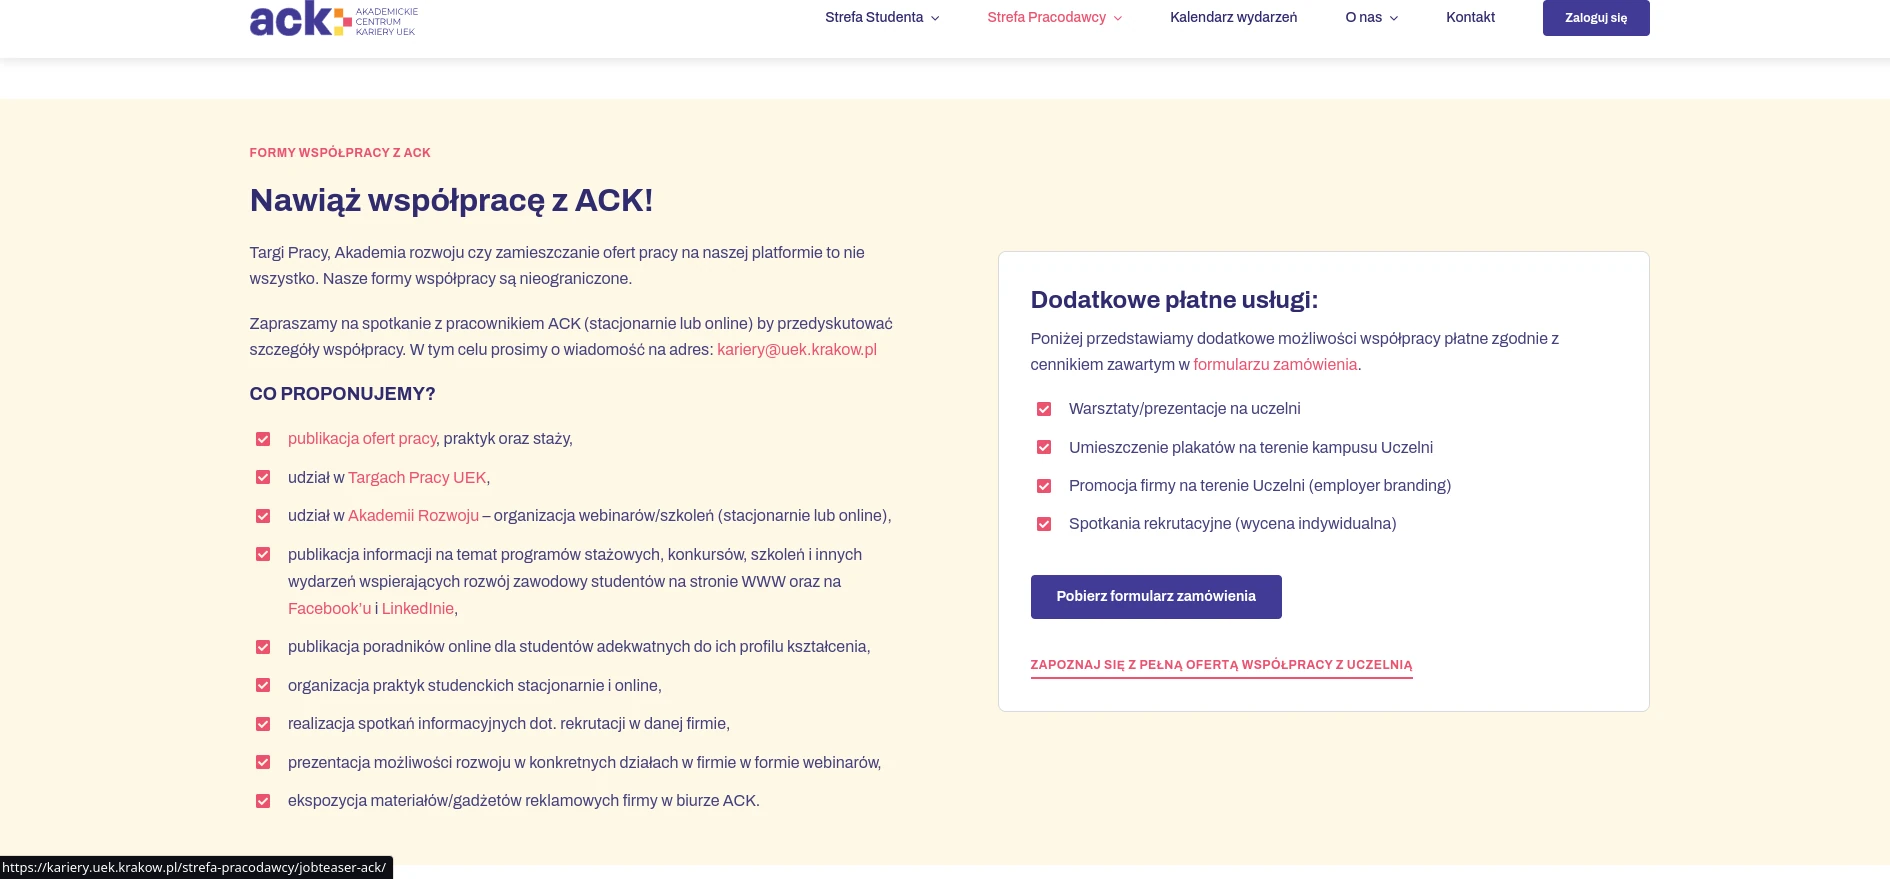Viewport: 1890px width, 879px height.
Task: Click the ACK logo in header
Action: (333, 18)
